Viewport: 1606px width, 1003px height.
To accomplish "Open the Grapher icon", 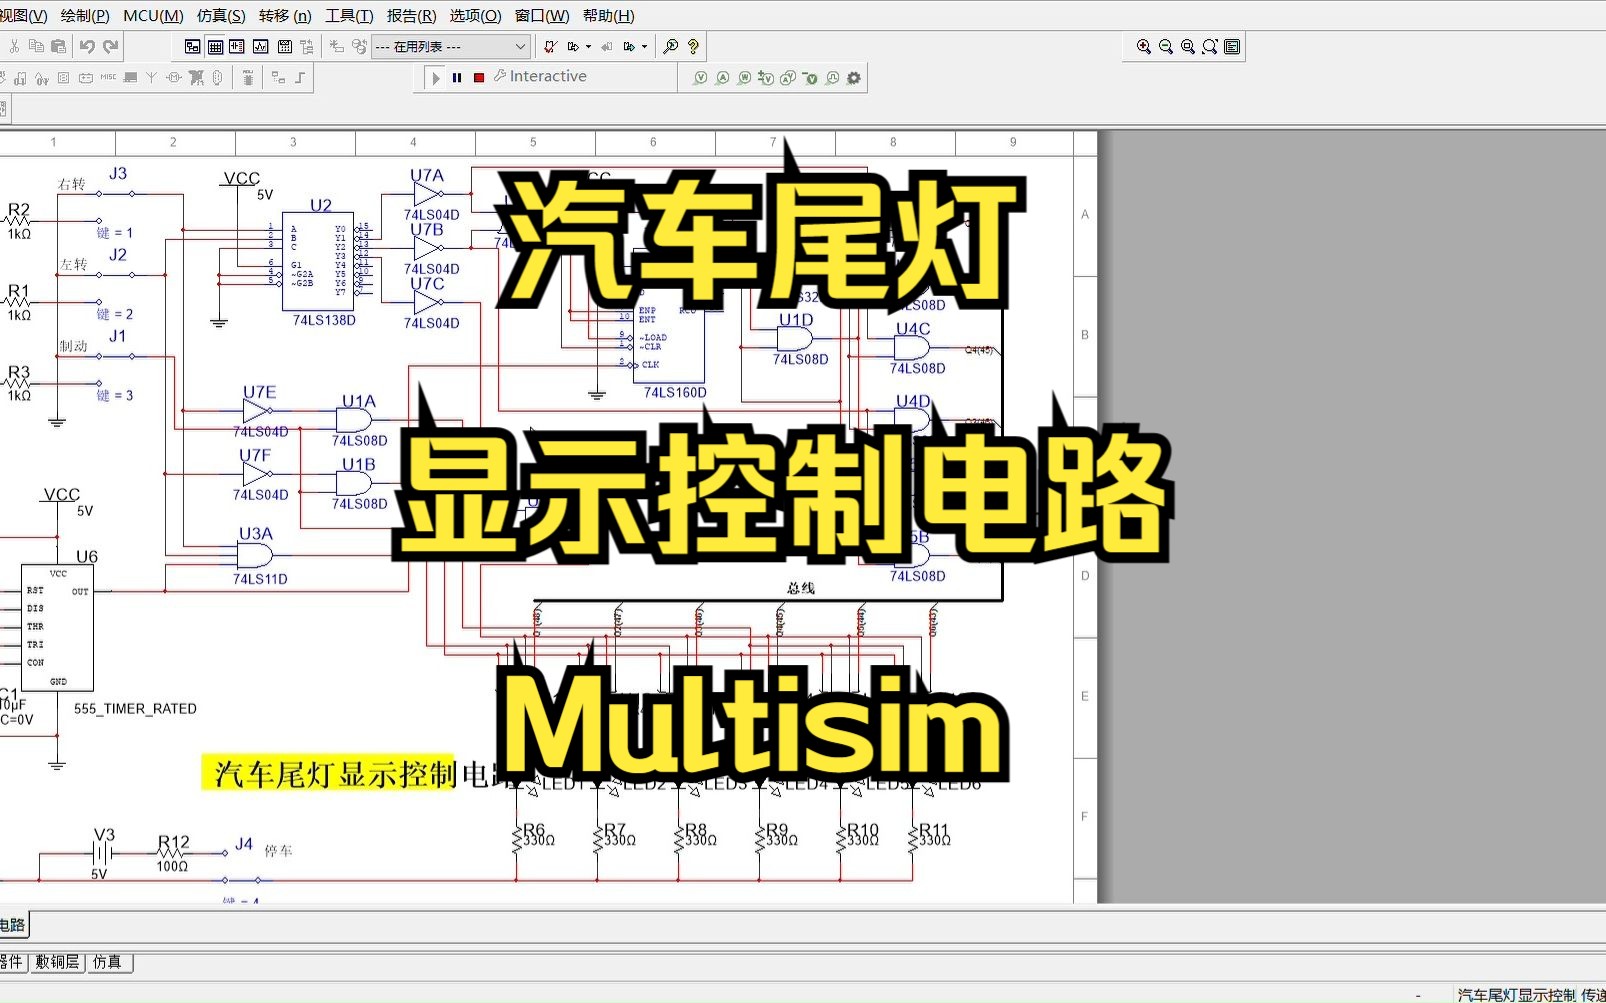I will 260,46.
